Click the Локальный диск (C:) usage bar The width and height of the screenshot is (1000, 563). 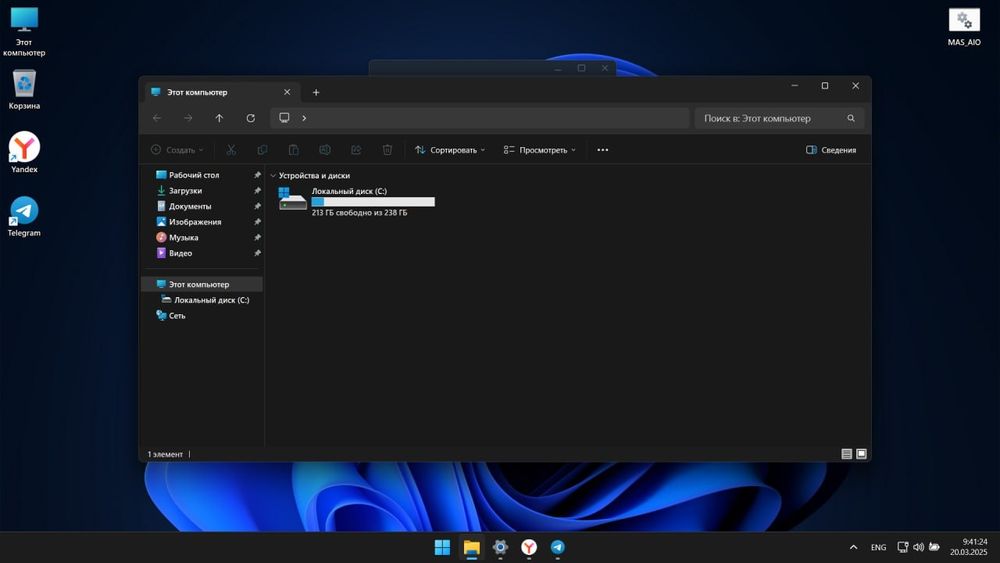(373, 202)
